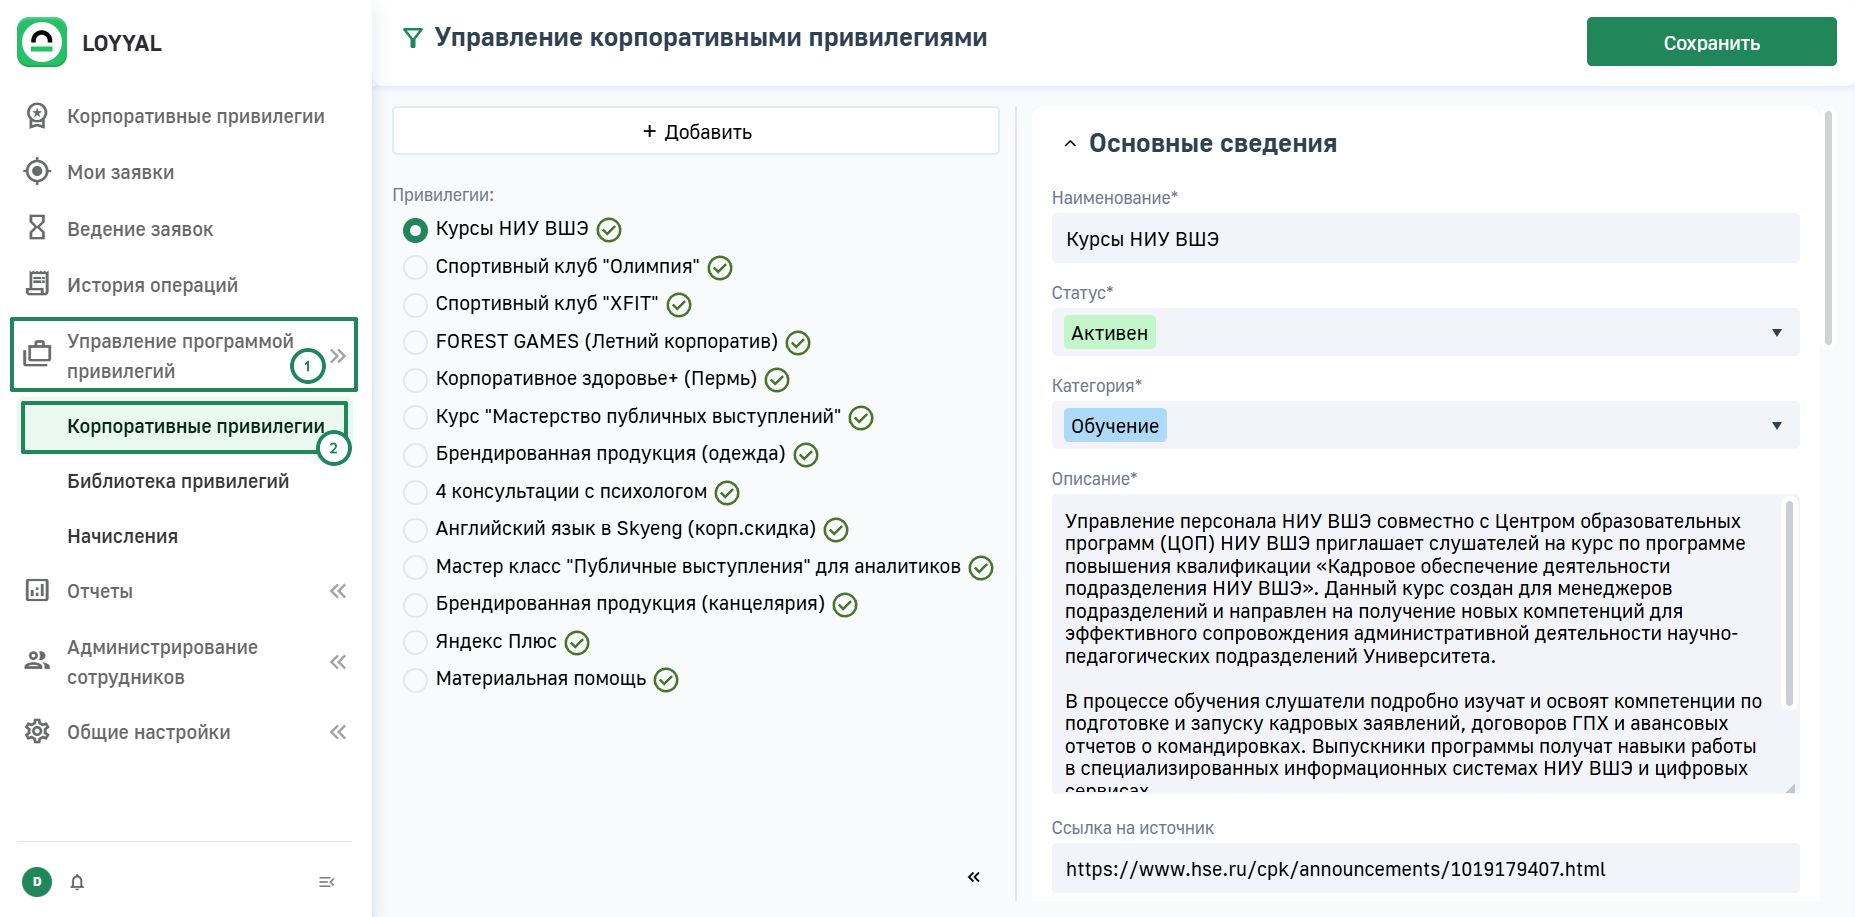
Task: Select Спортивный клуб "XFIT" radio button
Action: tap(415, 304)
